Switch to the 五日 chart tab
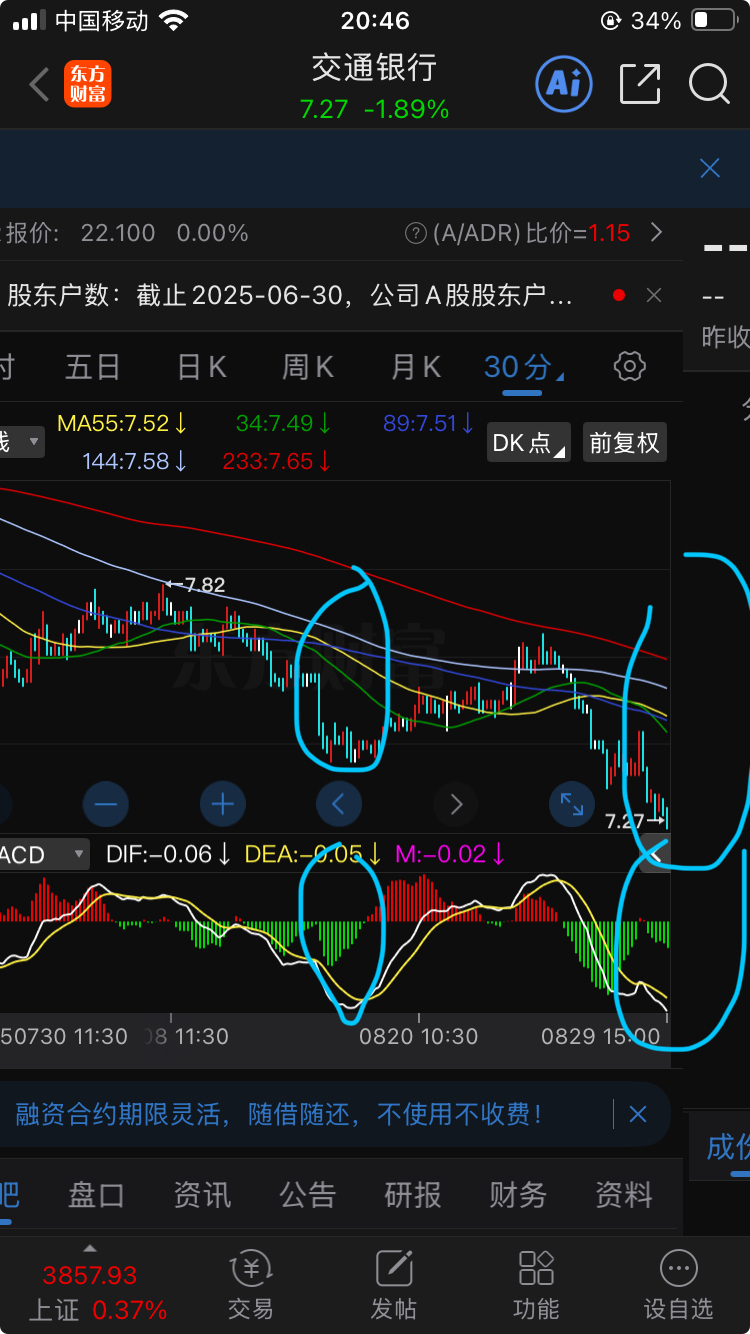The image size is (750, 1334). [x=93, y=367]
